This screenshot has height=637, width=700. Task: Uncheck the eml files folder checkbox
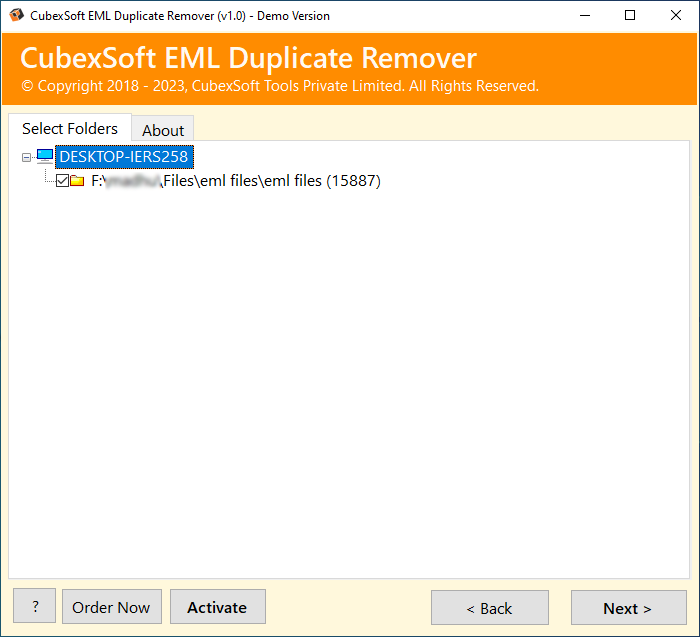[62, 181]
